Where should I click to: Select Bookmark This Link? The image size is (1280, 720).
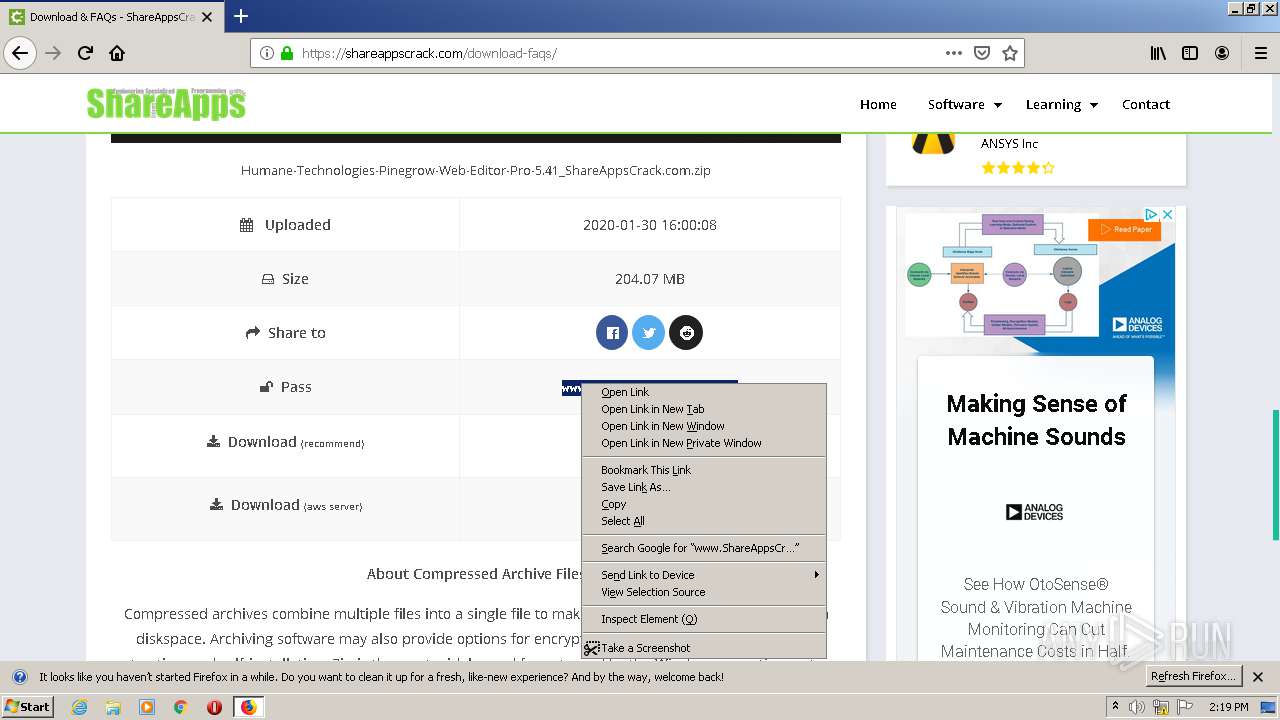(x=704, y=470)
